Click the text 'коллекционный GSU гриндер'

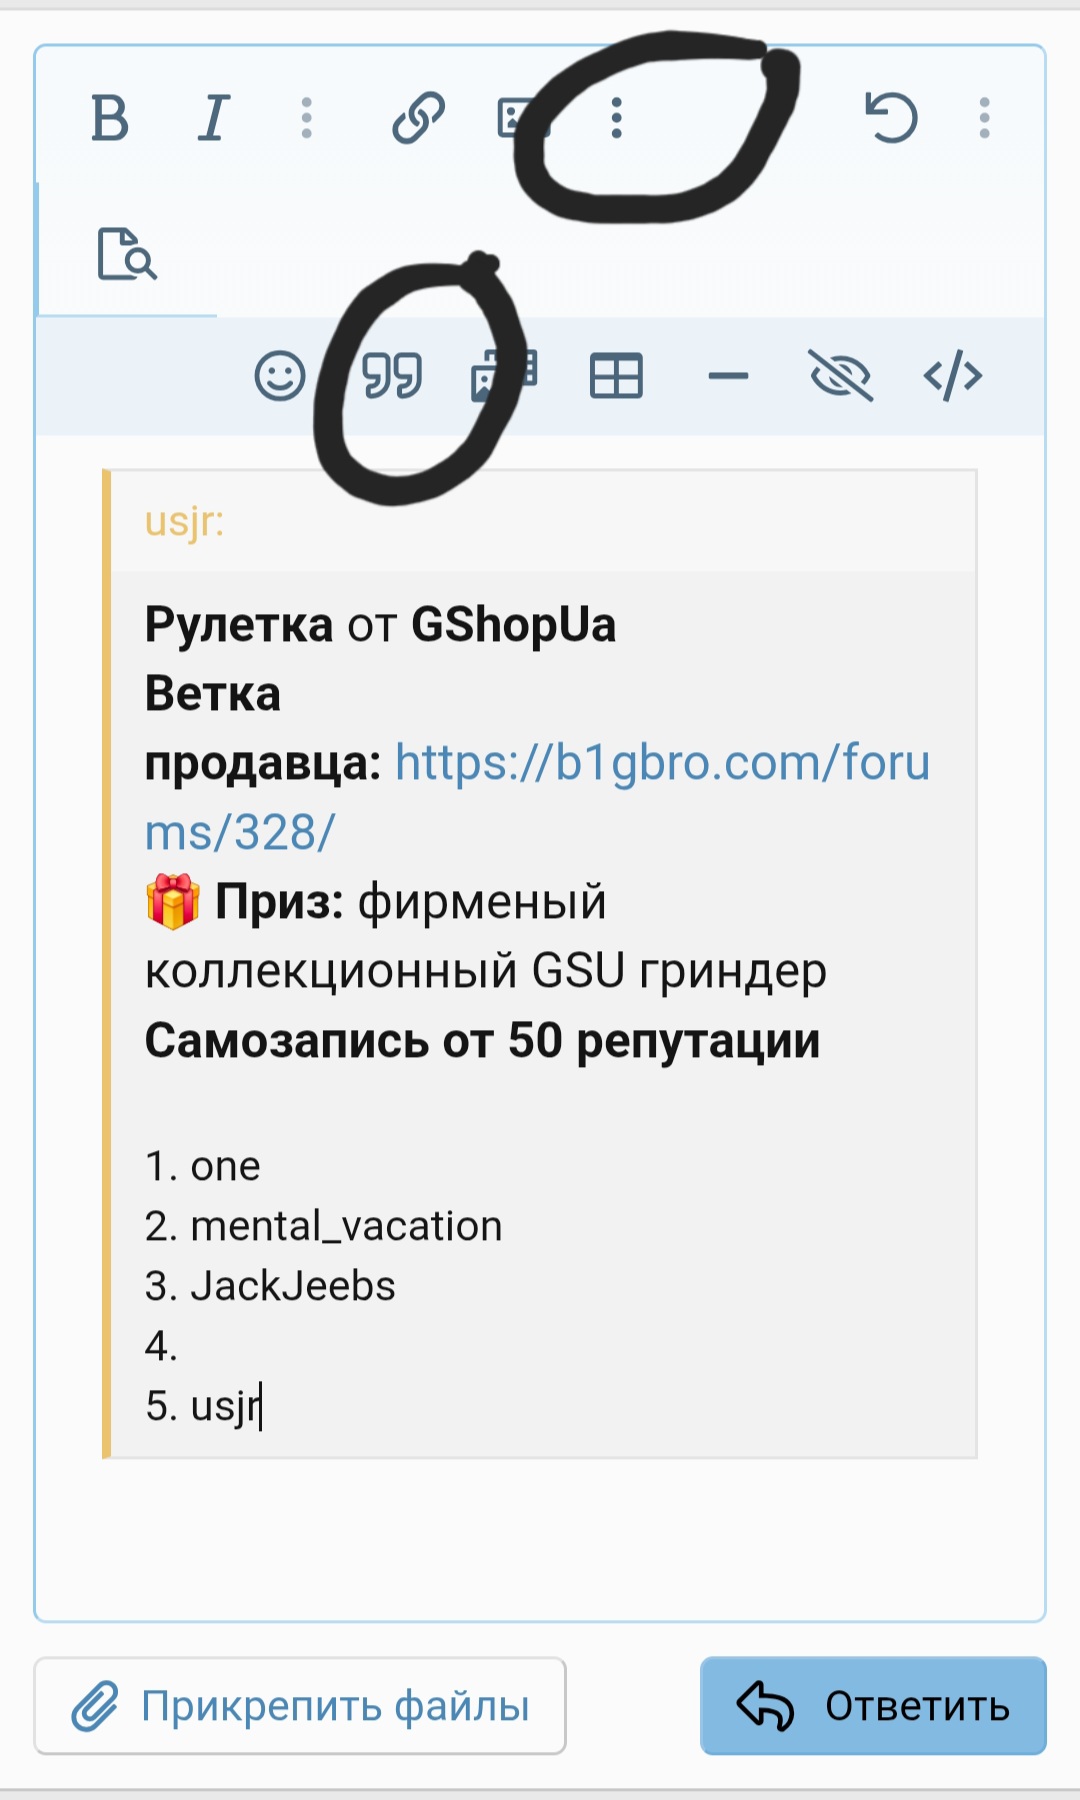pyautogui.click(x=486, y=971)
